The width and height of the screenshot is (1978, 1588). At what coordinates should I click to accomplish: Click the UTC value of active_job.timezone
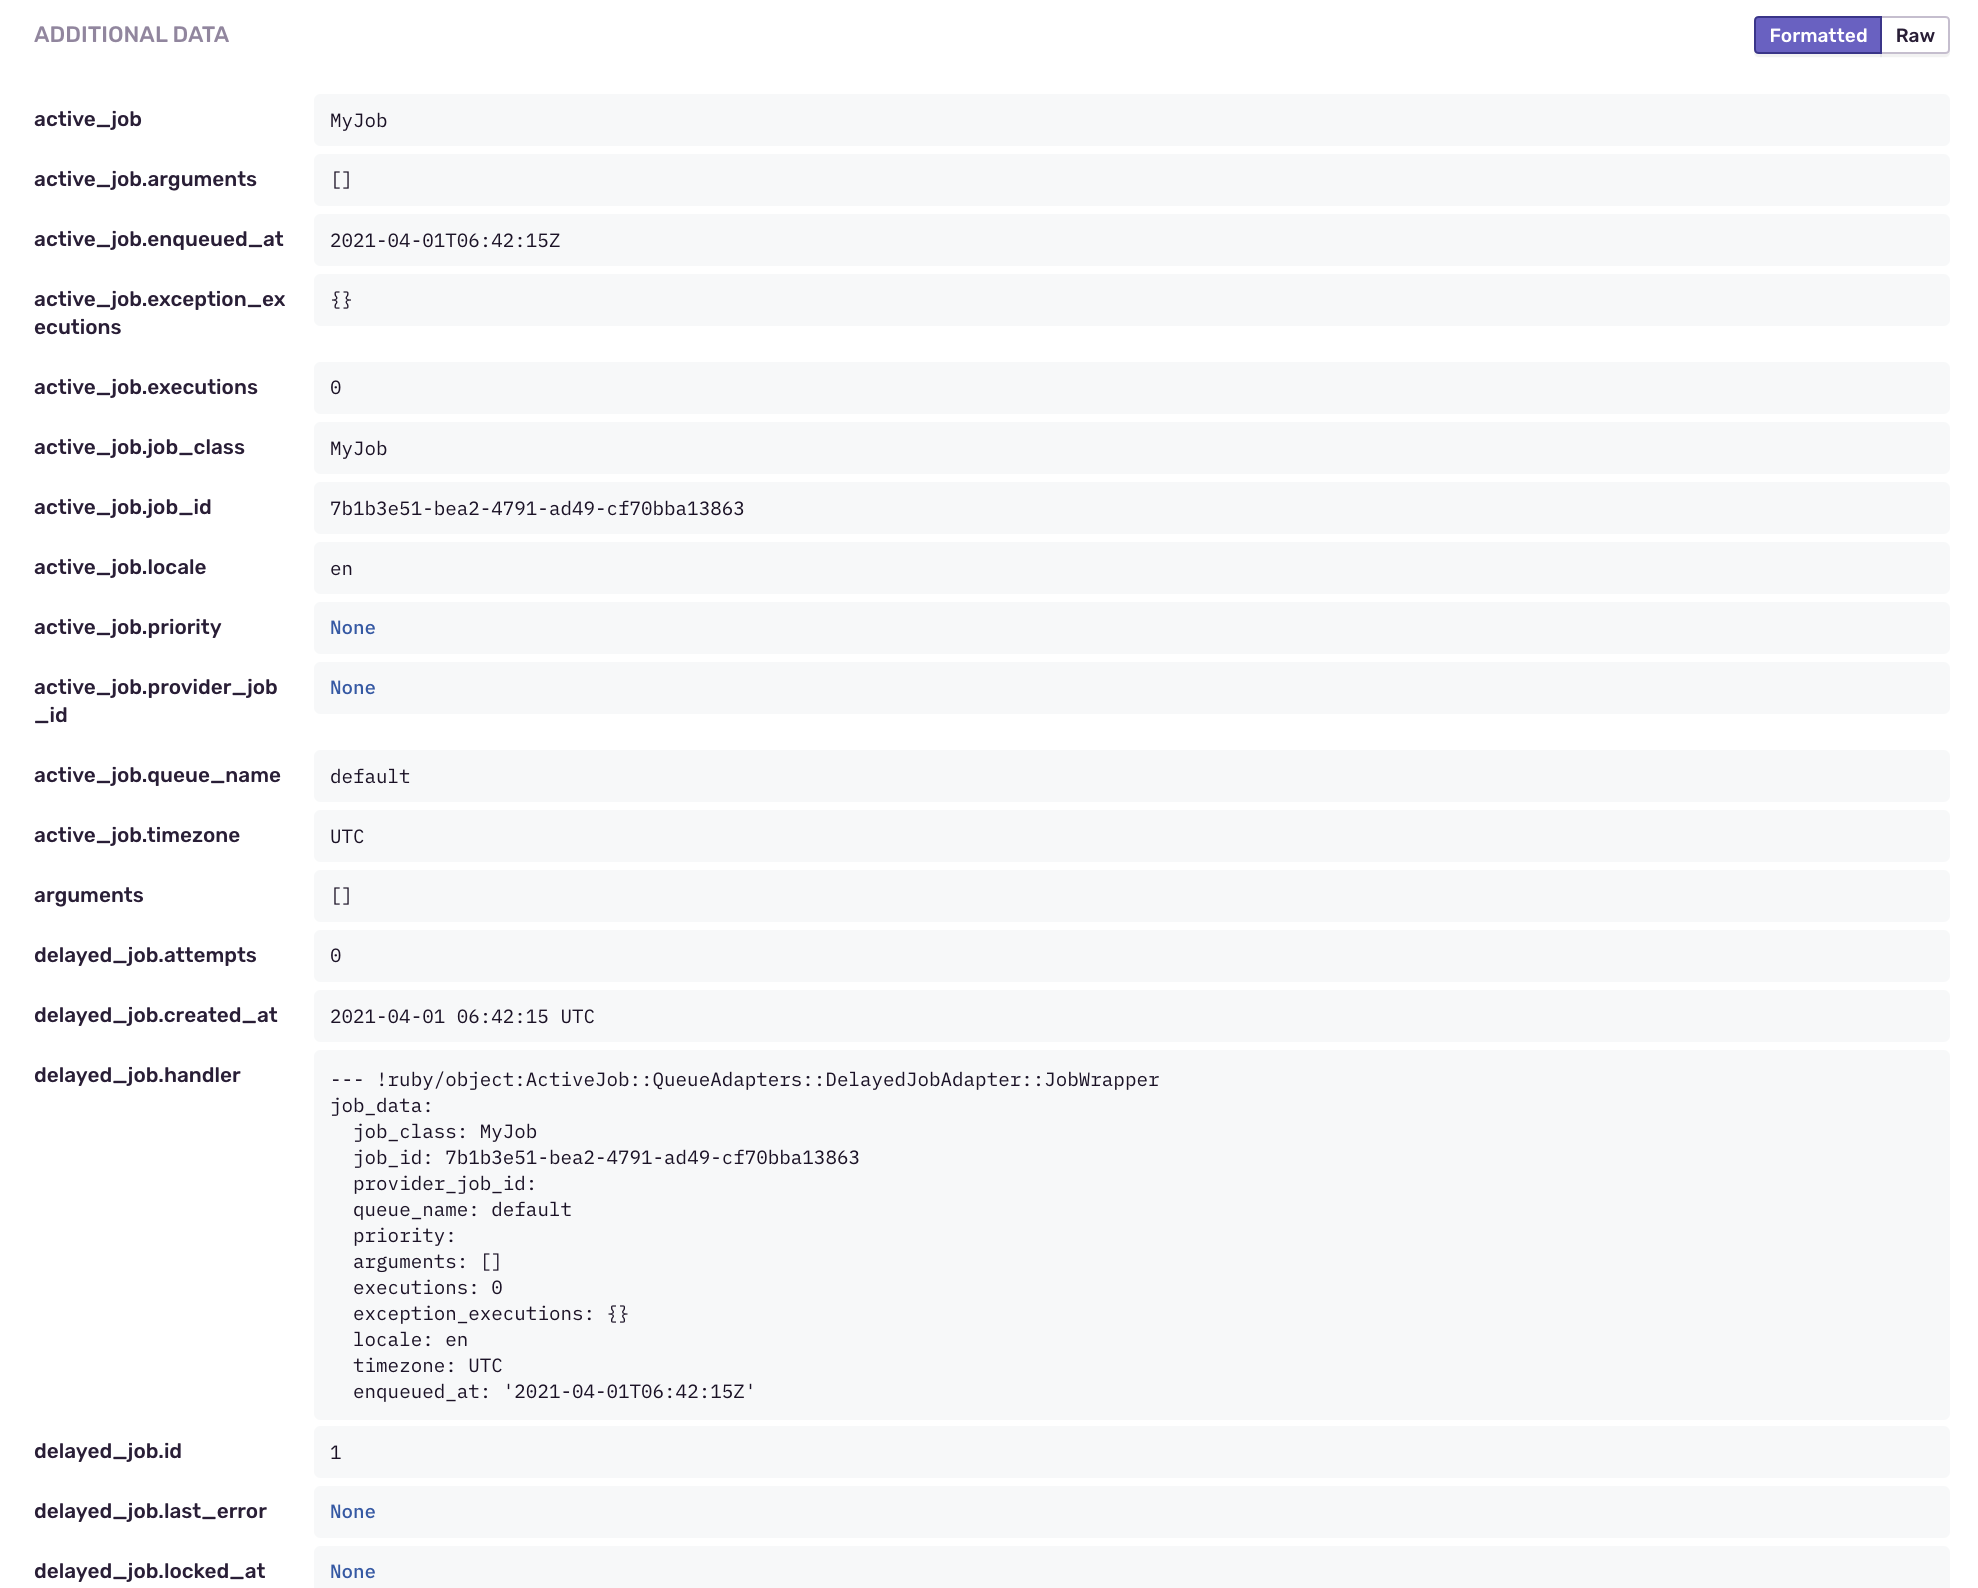pyautogui.click(x=347, y=836)
